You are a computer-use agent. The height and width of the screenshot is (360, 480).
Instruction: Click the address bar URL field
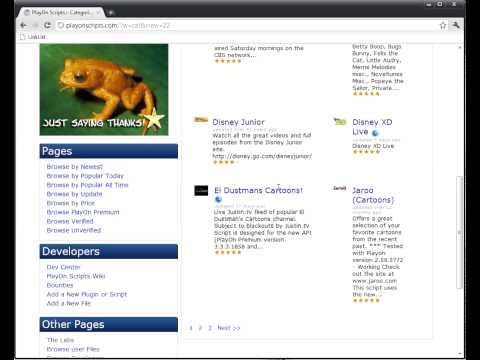pos(247,25)
